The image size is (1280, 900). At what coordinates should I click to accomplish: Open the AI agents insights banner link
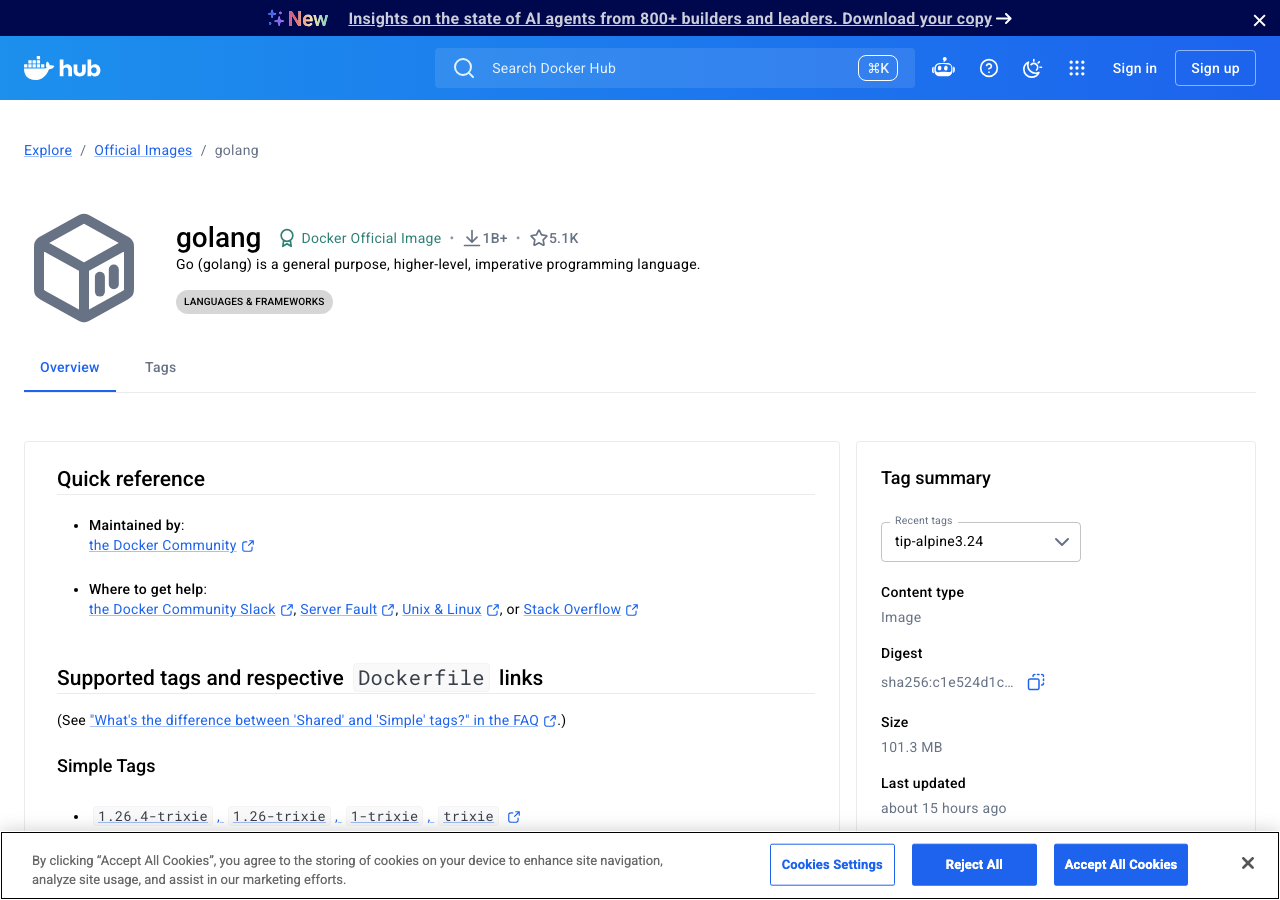680,19
